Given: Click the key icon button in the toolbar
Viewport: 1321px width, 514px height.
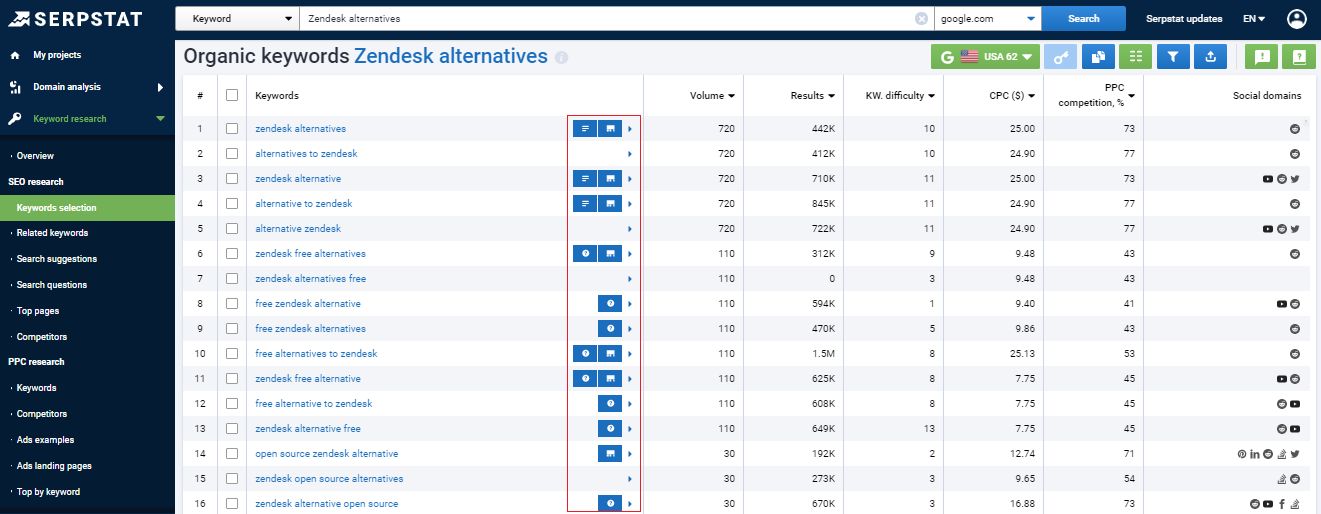Looking at the screenshot, I should click(1060, 57).
